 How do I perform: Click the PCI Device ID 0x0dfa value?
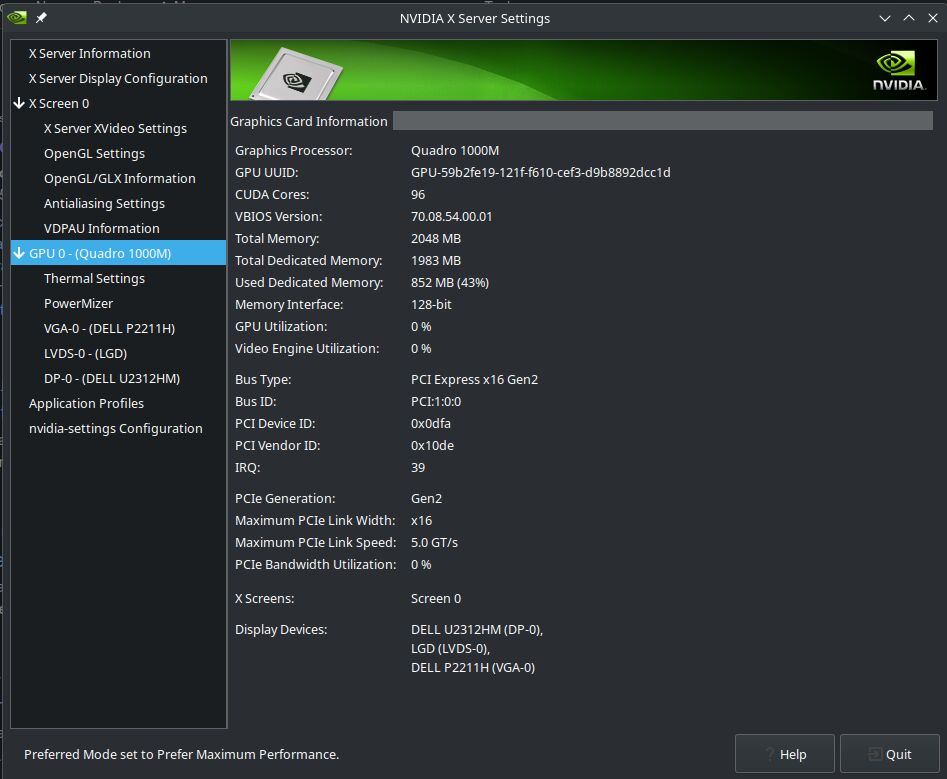[x=431, y=424]
